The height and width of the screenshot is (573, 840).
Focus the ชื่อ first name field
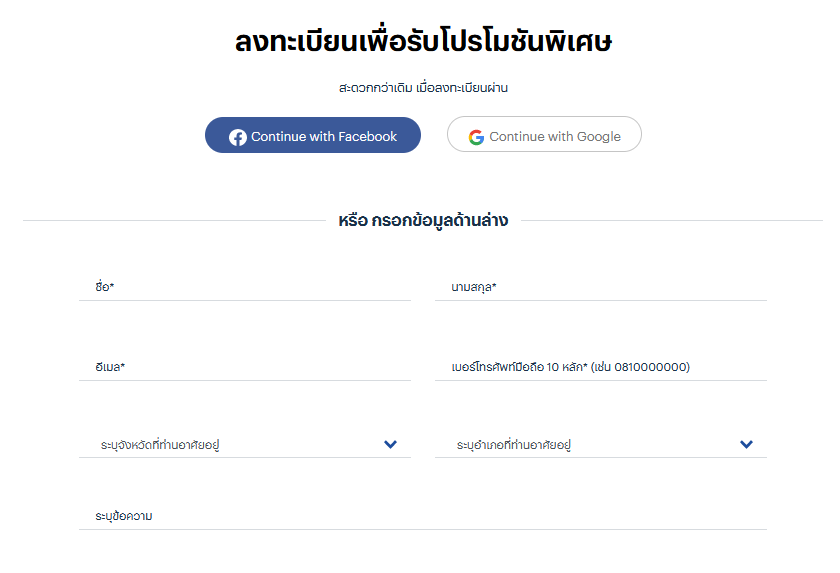click(x=245, y=286)
